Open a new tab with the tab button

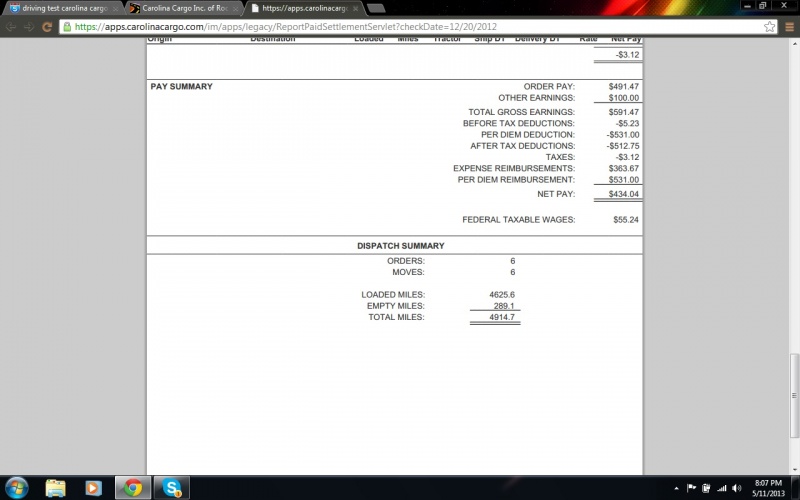tap(377, 8)
